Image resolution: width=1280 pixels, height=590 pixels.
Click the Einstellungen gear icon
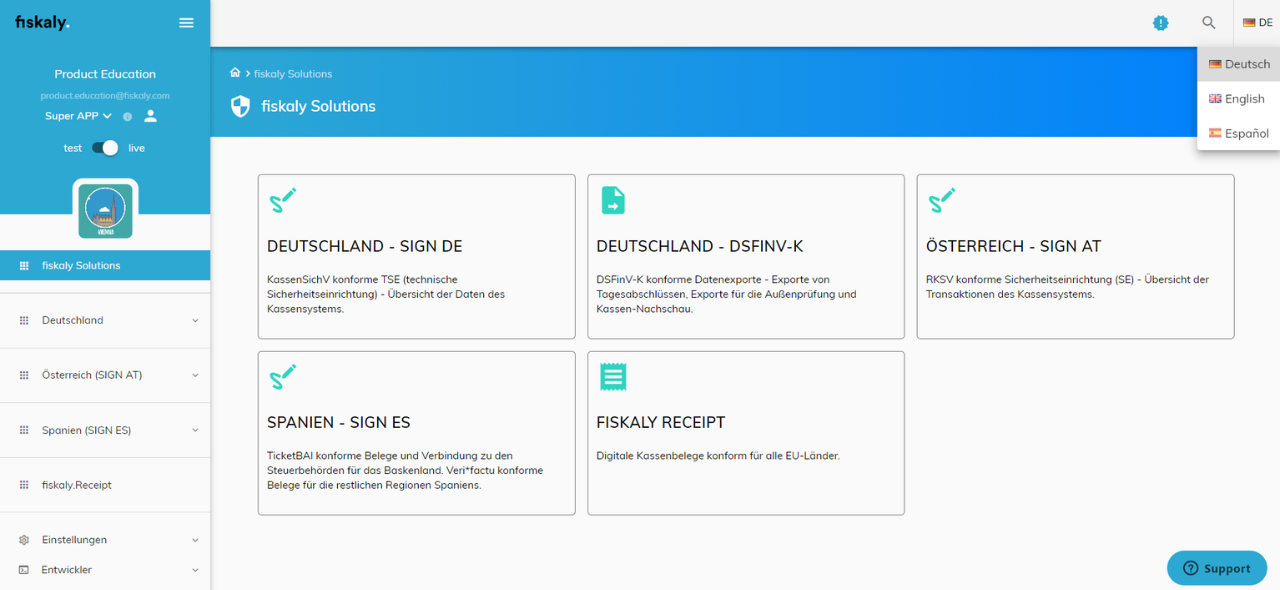tap(24, 540)
